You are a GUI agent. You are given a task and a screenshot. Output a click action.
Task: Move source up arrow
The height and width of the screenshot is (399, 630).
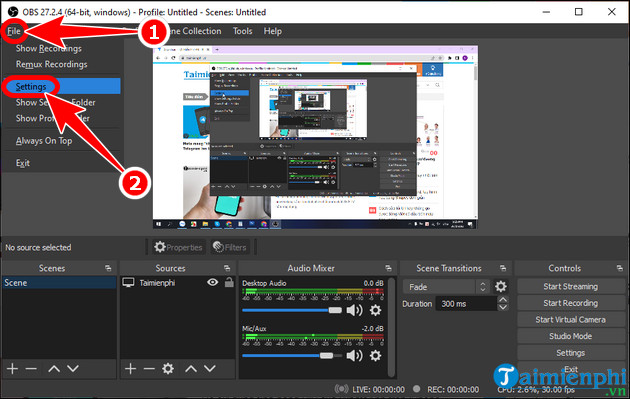point(191,368)
